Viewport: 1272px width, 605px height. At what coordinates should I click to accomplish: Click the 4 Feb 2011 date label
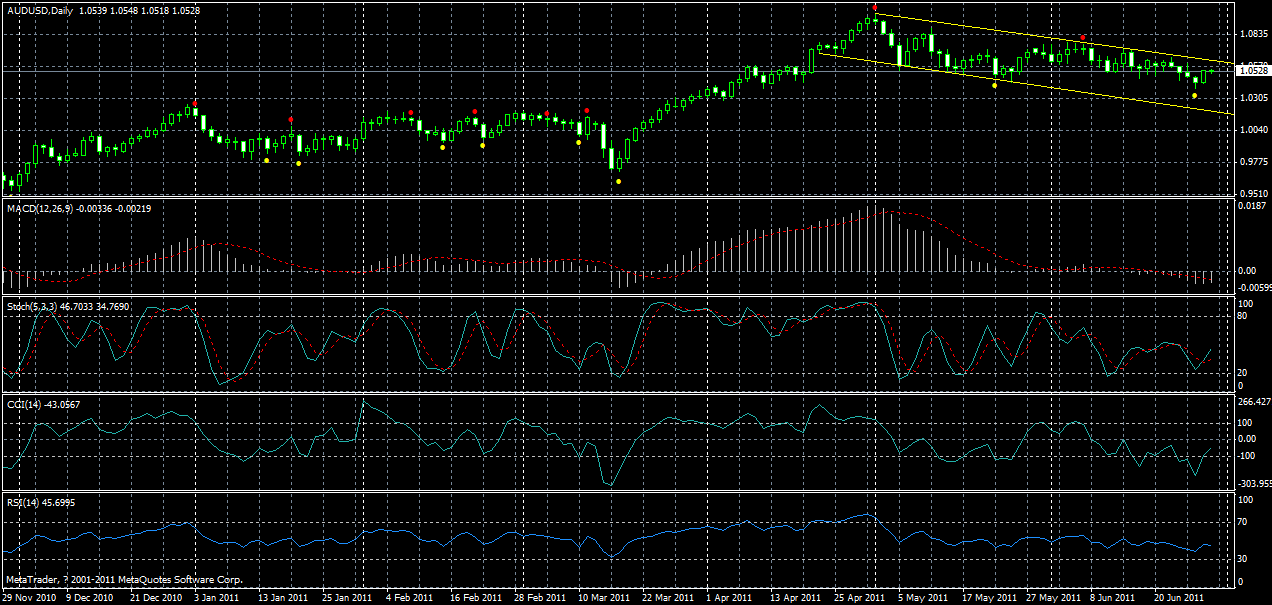tap(409, 597)
